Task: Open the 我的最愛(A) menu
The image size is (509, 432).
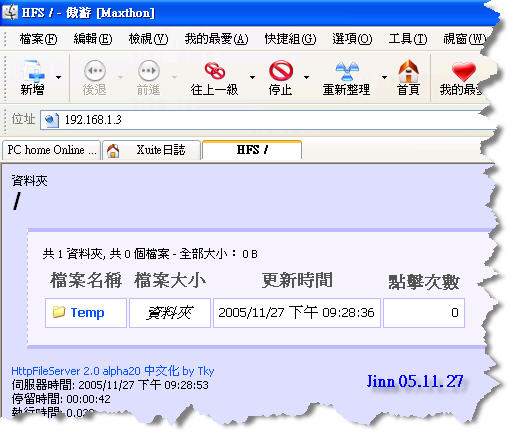Action: (216, 39)
